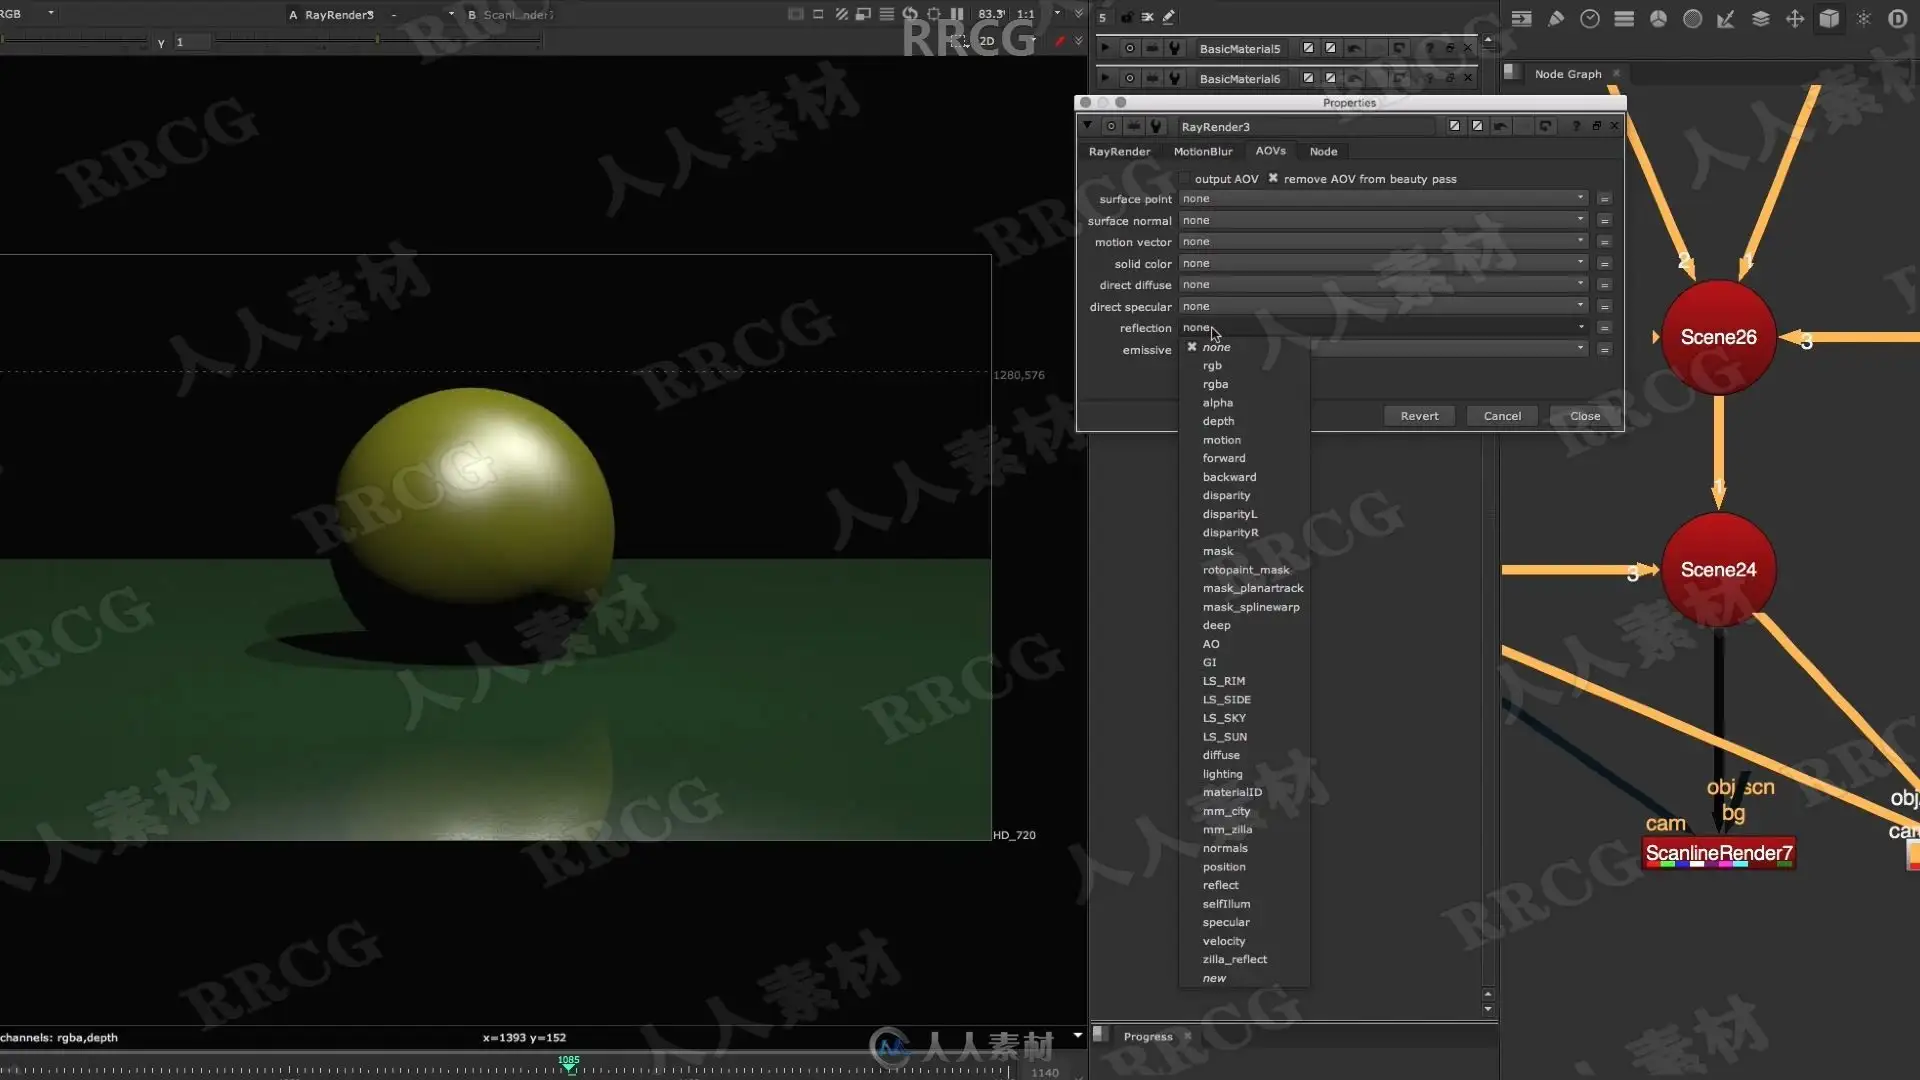
Task: Click the Revert button
Action: (1419, 416)
